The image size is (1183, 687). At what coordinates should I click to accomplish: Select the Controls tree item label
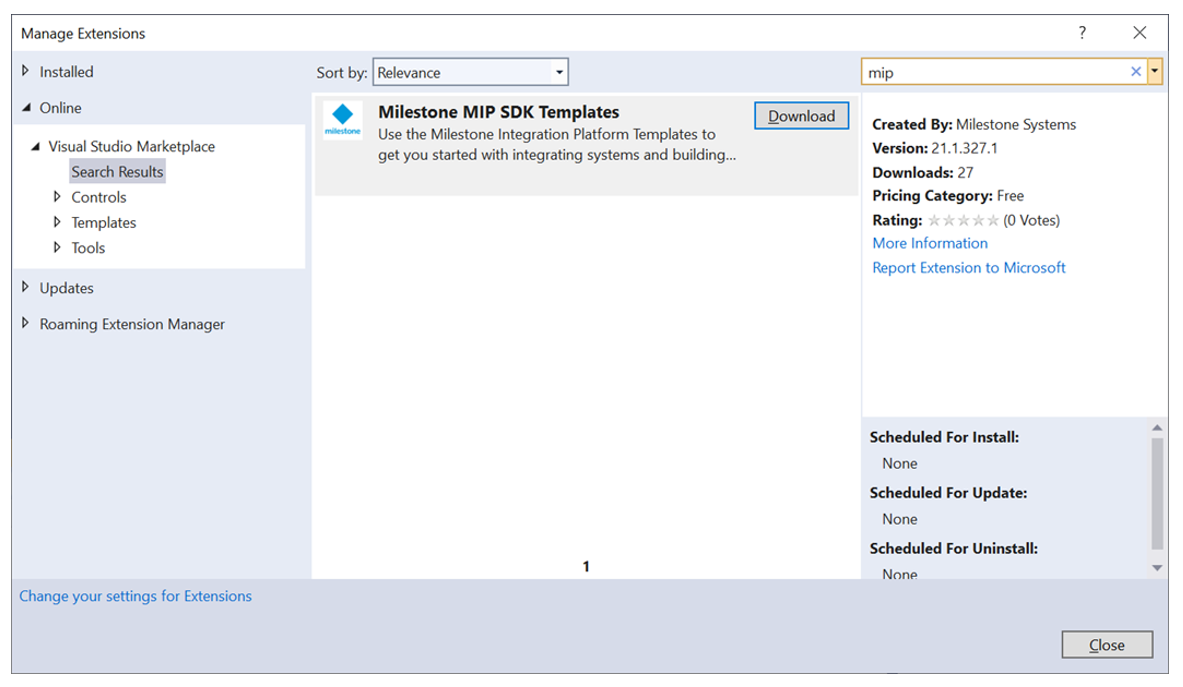[x=99, y=198]
